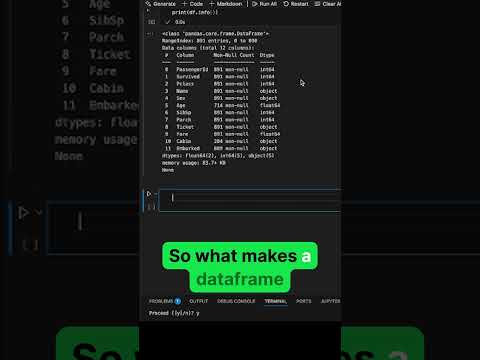The width and height of the screenshot is (480, 360).
Task: Click inside the empty code cell editor
Action: [x=250, y=200]
